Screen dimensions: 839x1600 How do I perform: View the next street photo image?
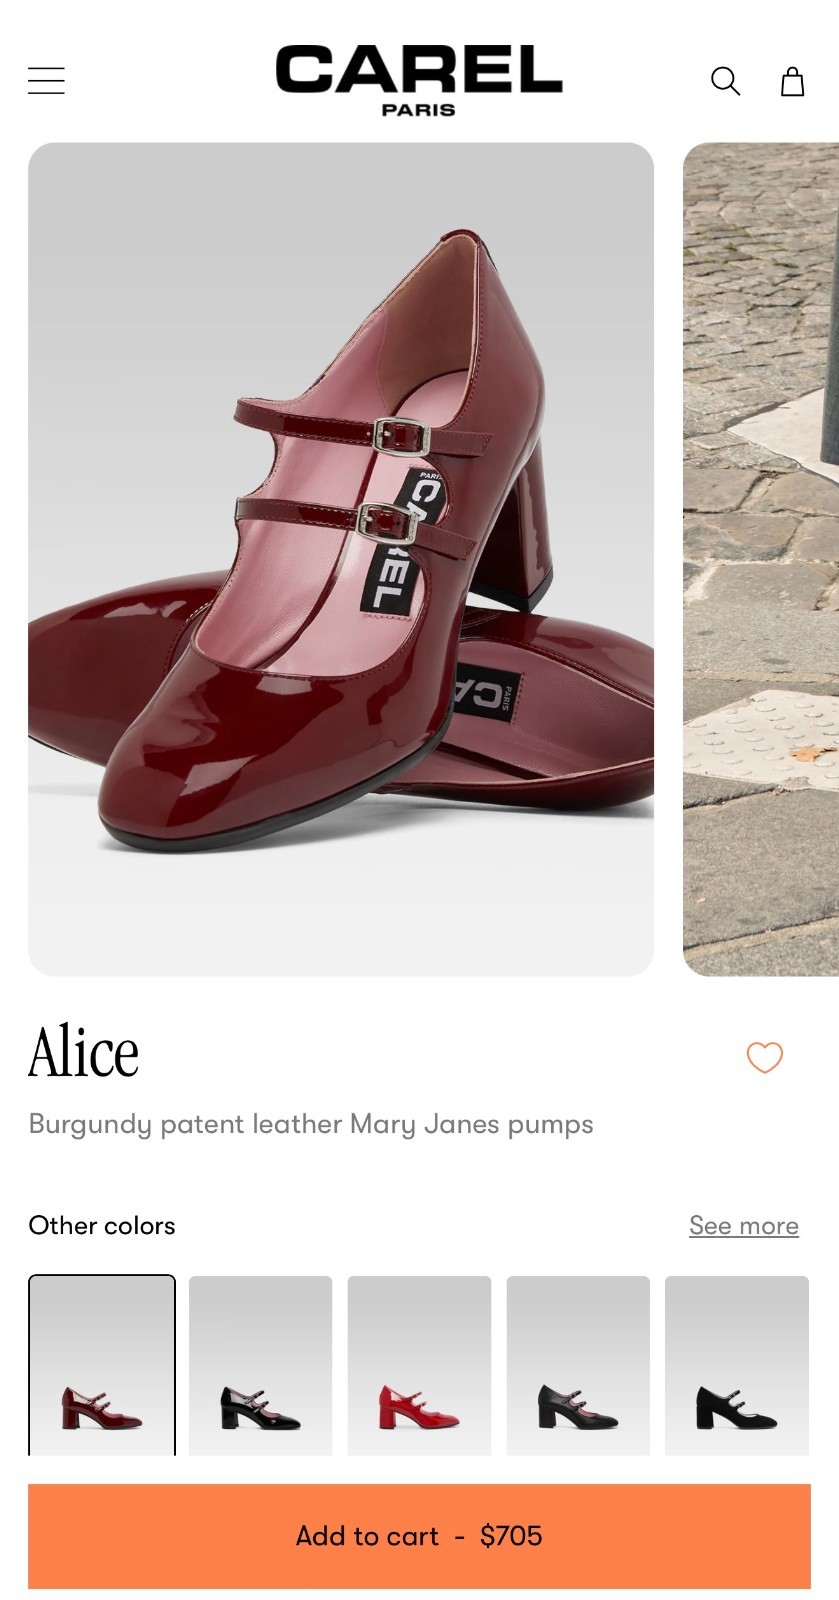(761, 559)
